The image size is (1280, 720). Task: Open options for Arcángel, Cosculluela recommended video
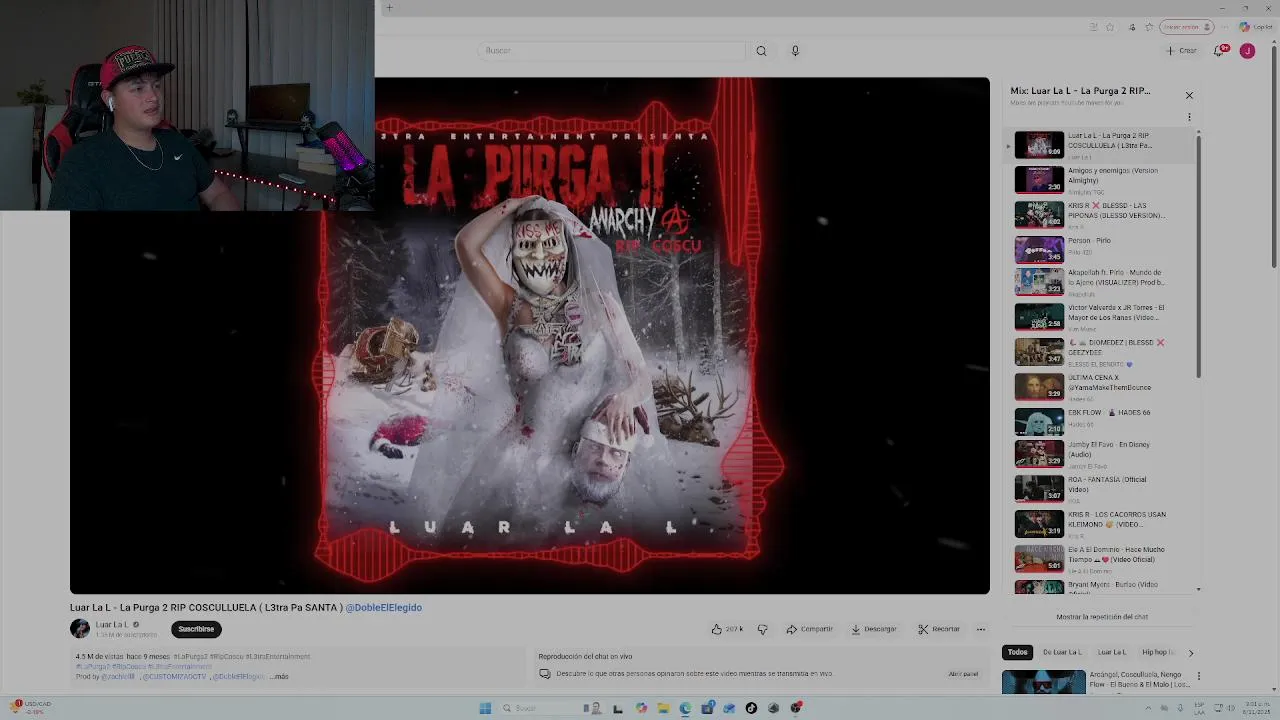(x=1199, y=676)
